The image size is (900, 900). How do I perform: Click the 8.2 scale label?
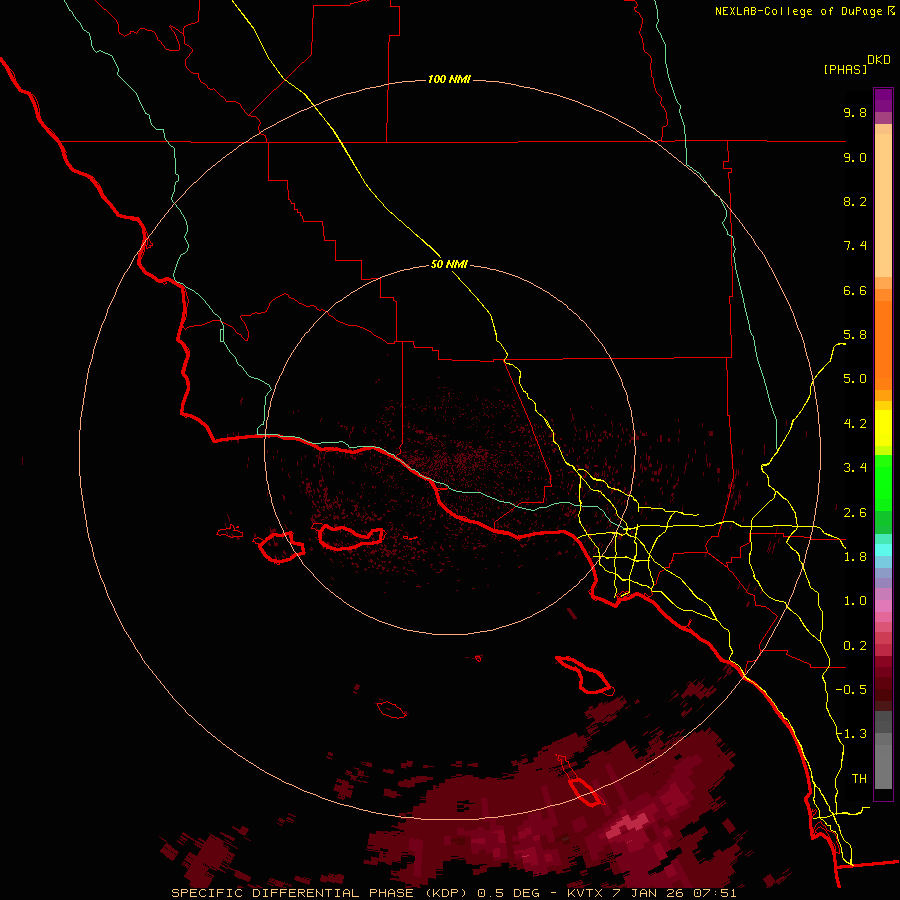tap(855, 201)
